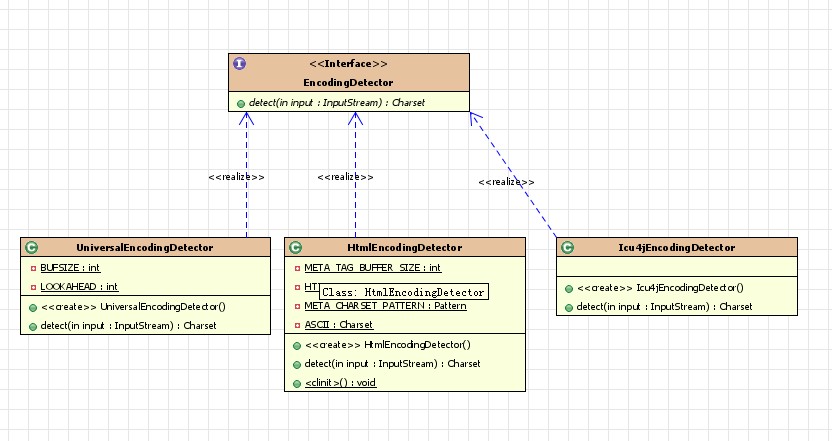Select the interface detect(in input : InputStream) method
This screenshot has height=441, width=832.
tap(337, 102)
